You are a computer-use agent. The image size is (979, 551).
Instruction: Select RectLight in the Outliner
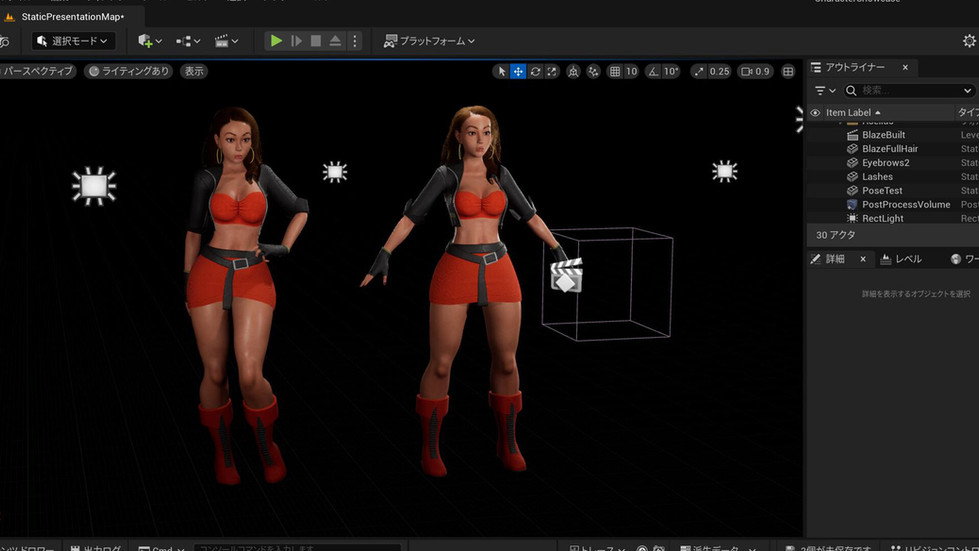[882, 218]
